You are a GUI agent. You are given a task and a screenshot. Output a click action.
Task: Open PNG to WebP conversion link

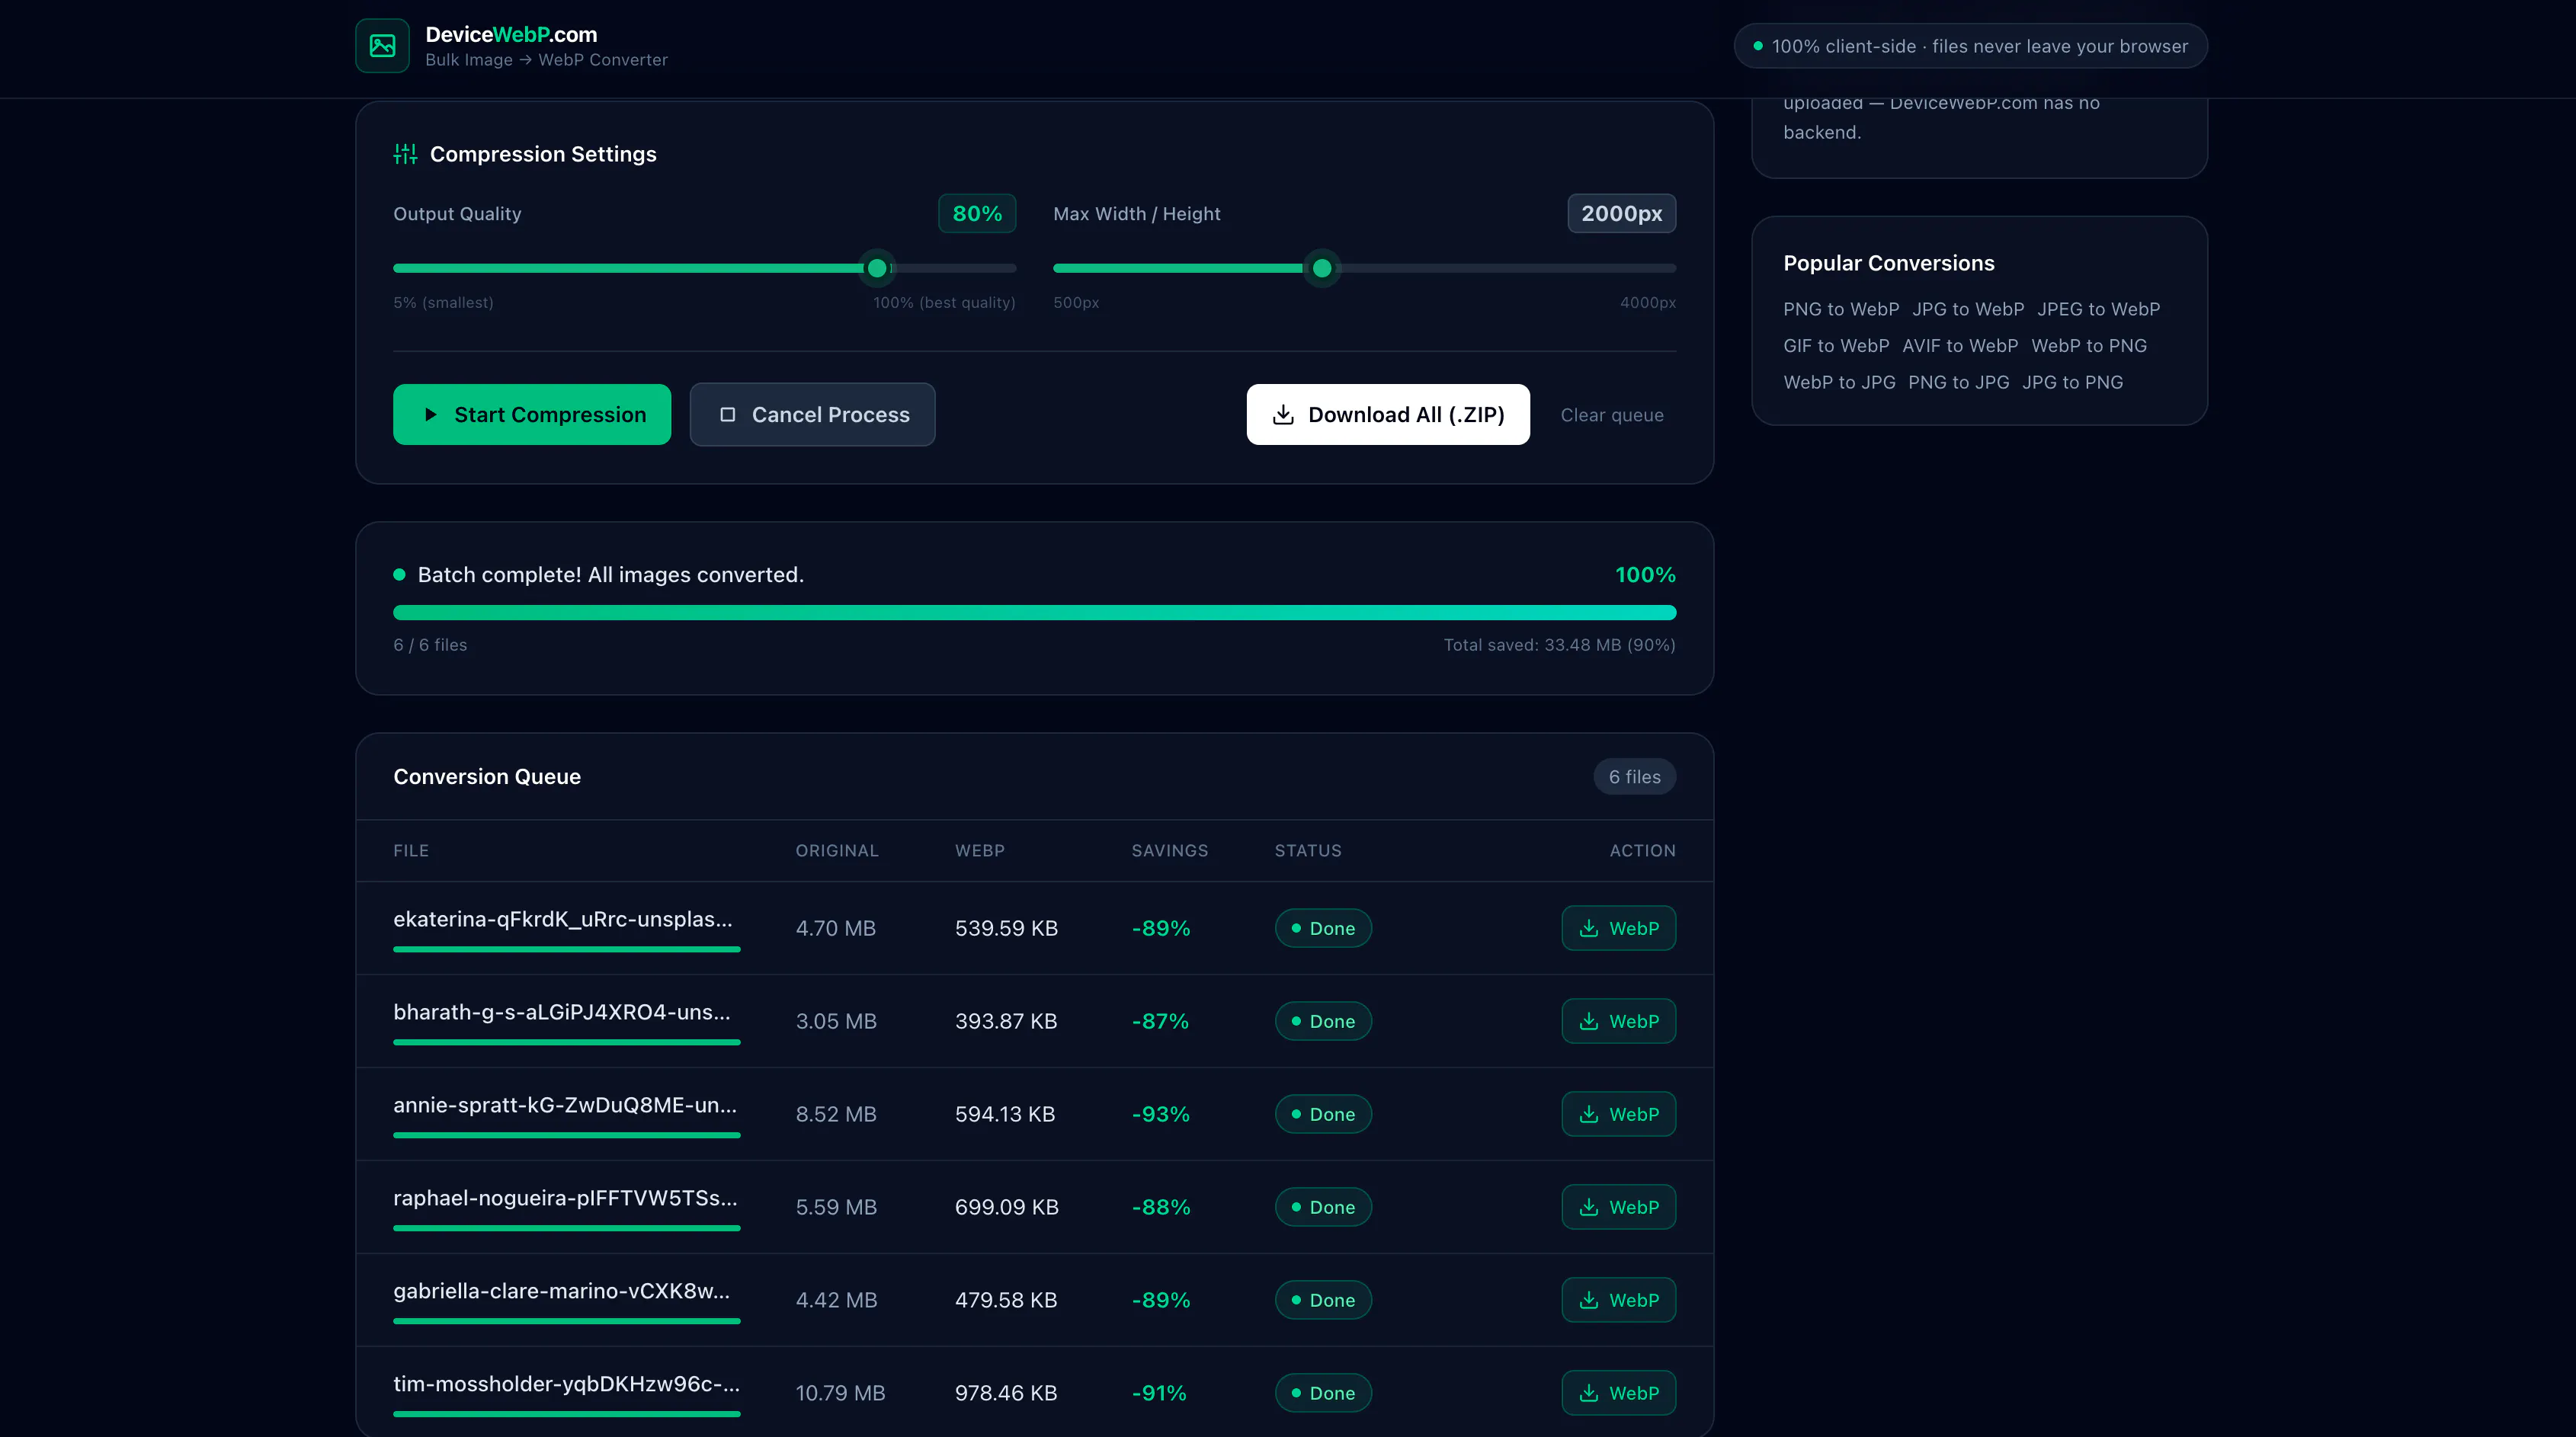coord(1841,309)
